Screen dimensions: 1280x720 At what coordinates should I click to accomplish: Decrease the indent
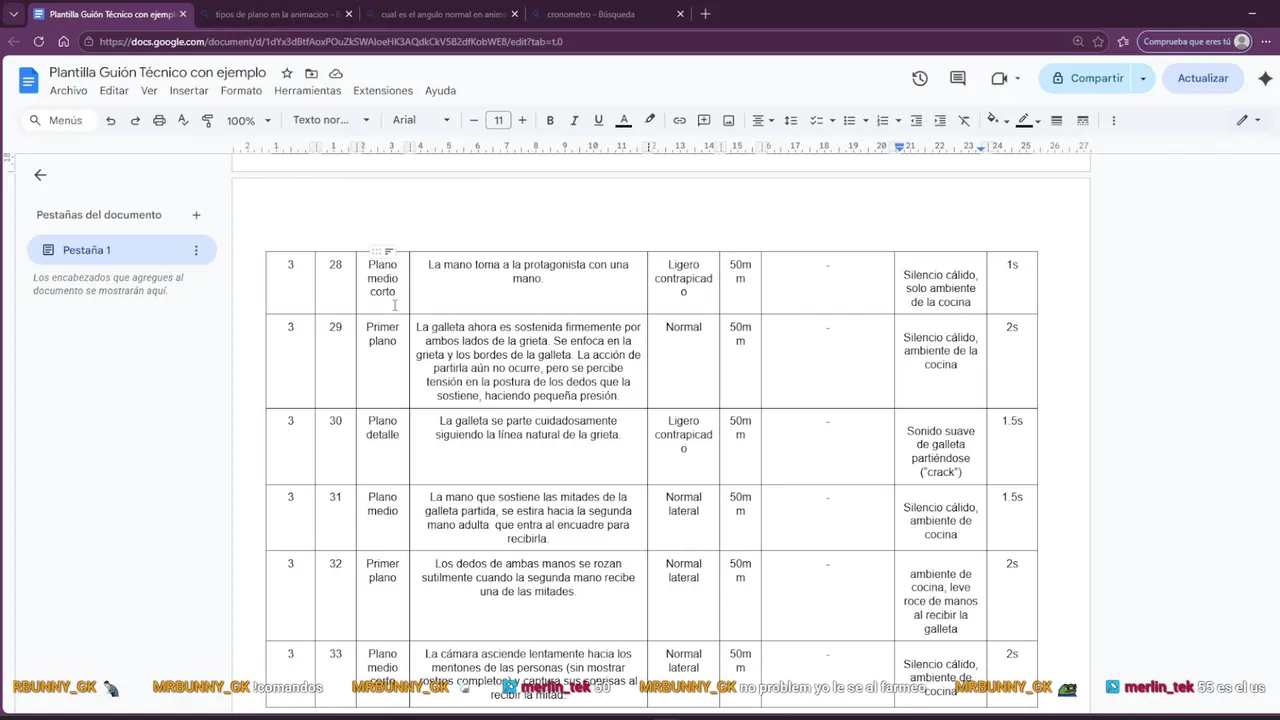point(916,120)
